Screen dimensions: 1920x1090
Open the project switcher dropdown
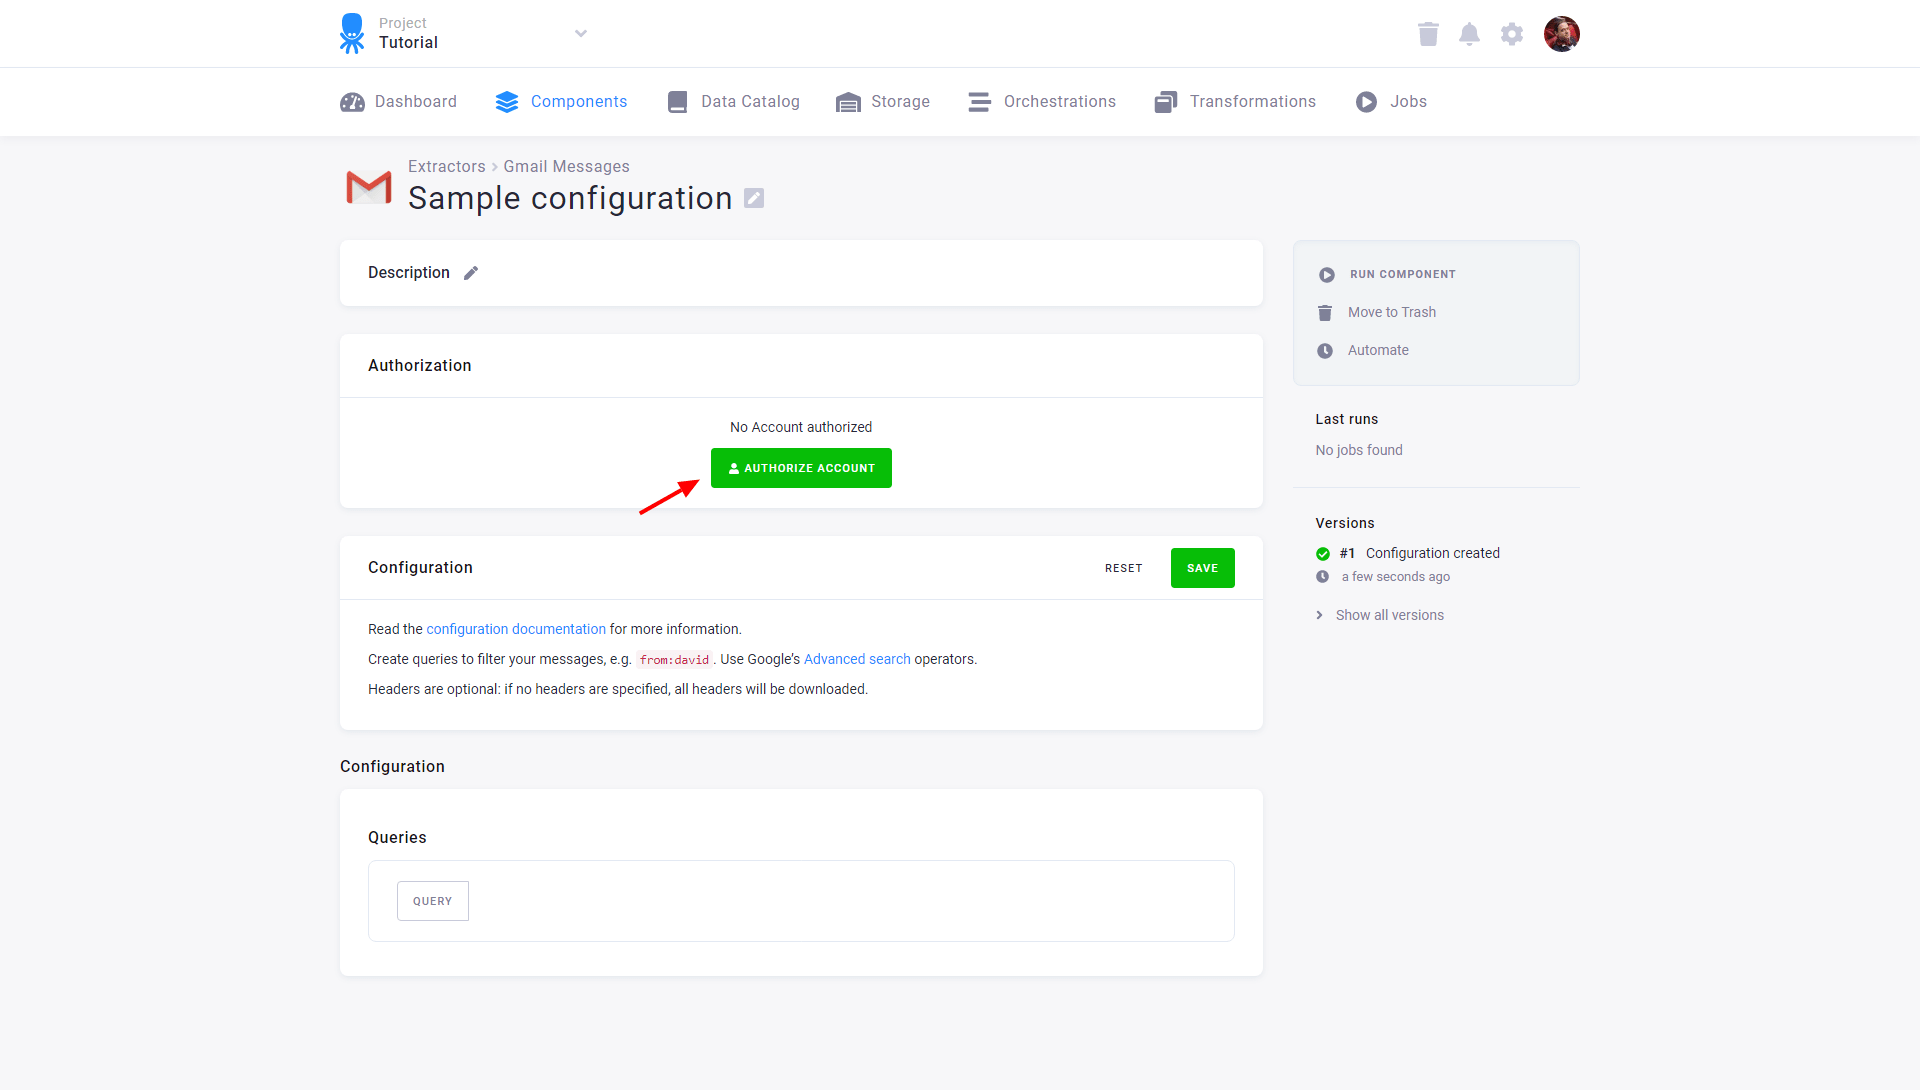tap(580, 33)
